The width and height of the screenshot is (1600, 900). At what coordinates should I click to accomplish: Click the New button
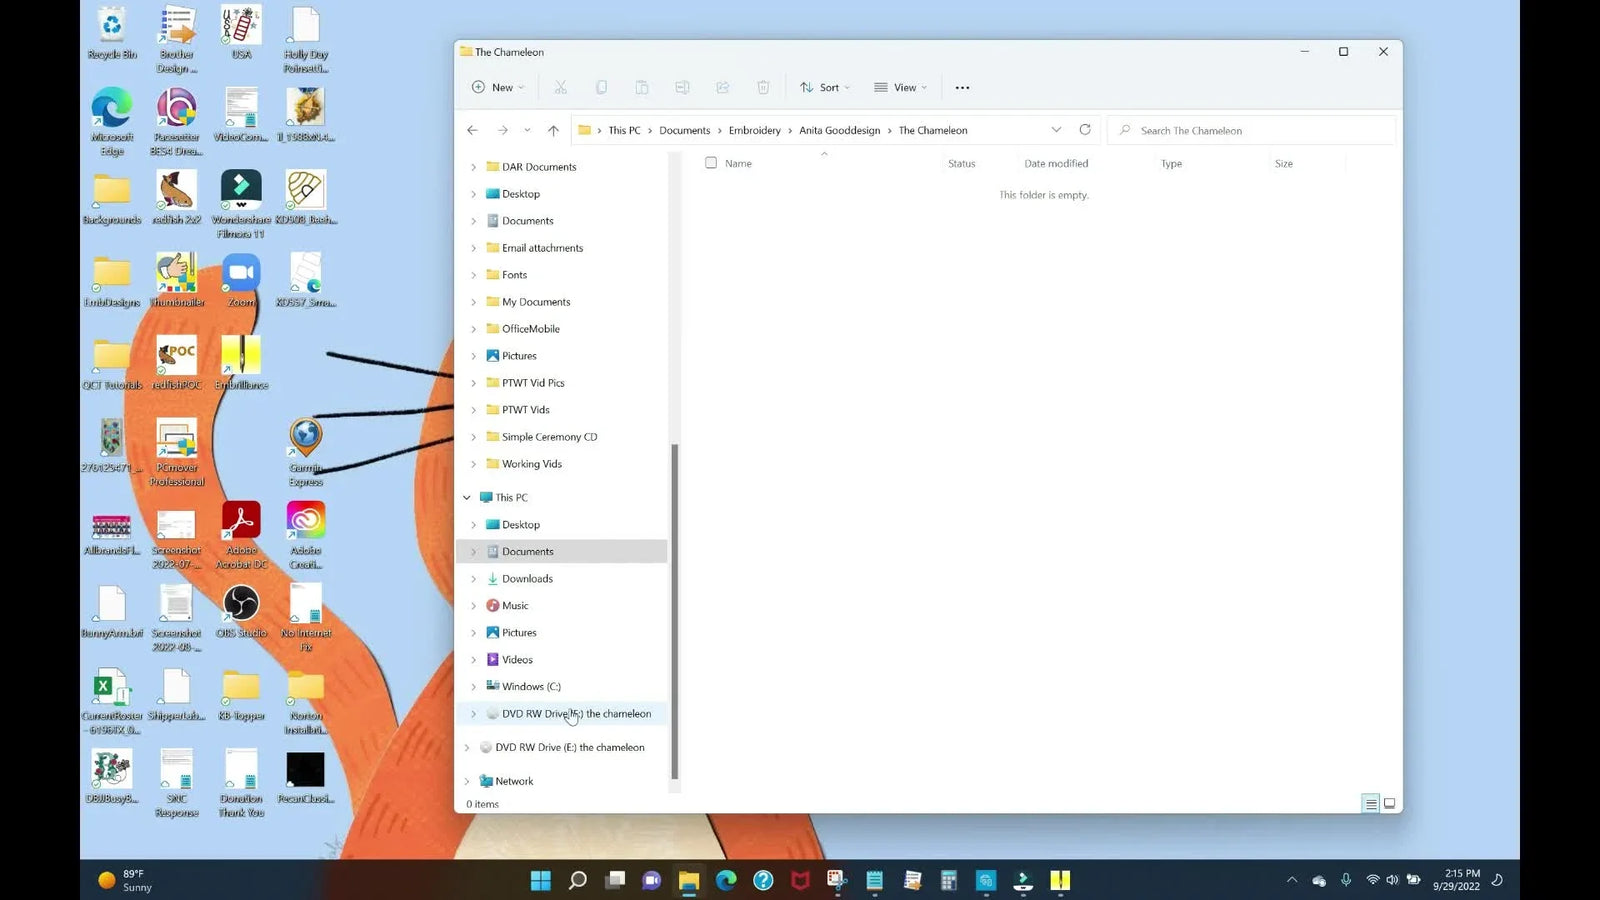click(x=497, y=87)
